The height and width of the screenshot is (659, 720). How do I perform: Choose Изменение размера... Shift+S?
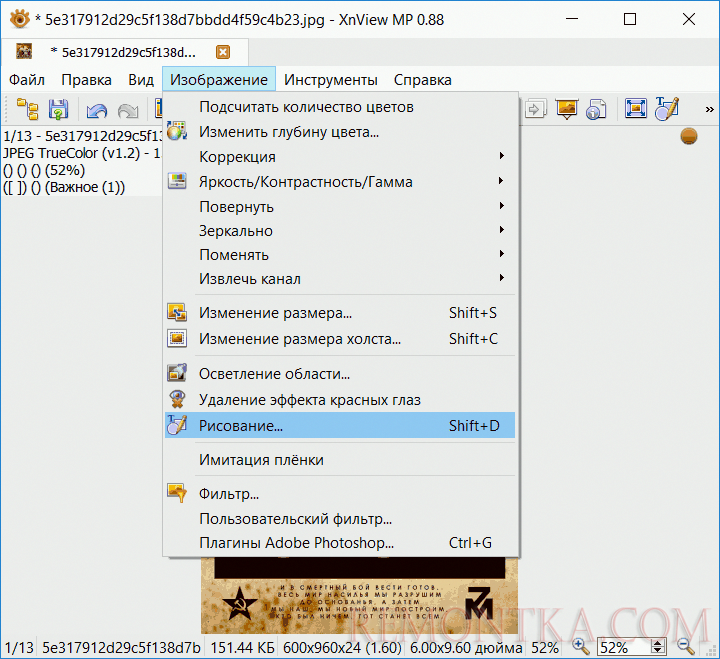pos(340,313)
